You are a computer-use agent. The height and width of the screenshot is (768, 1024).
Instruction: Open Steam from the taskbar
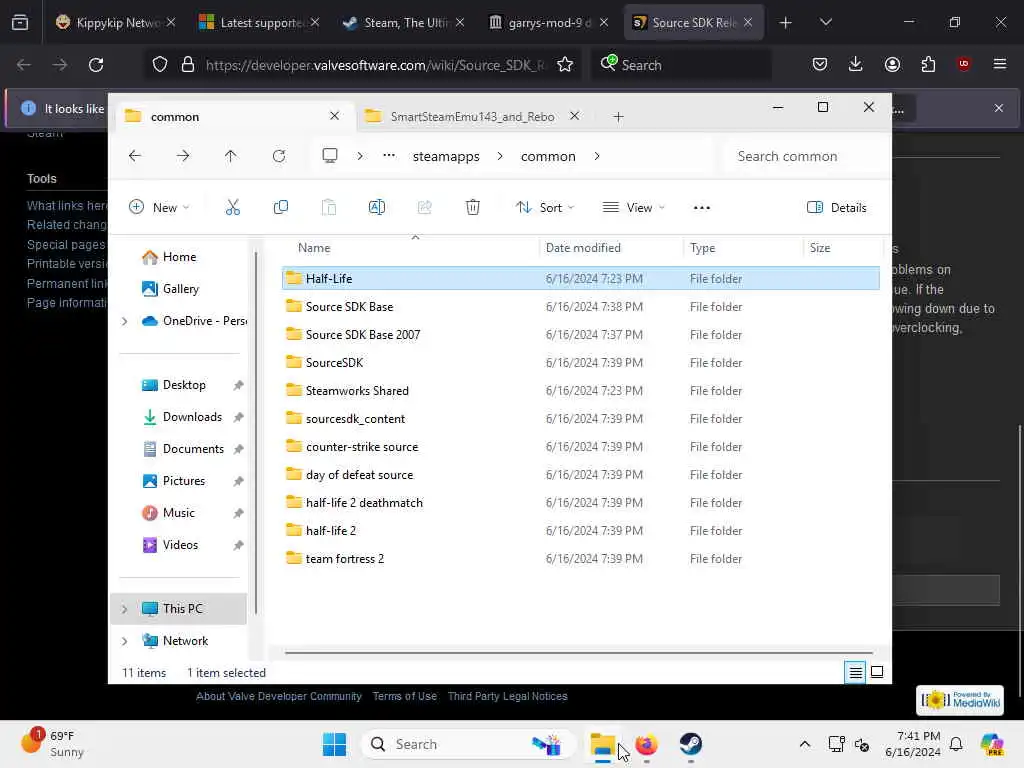690,744
